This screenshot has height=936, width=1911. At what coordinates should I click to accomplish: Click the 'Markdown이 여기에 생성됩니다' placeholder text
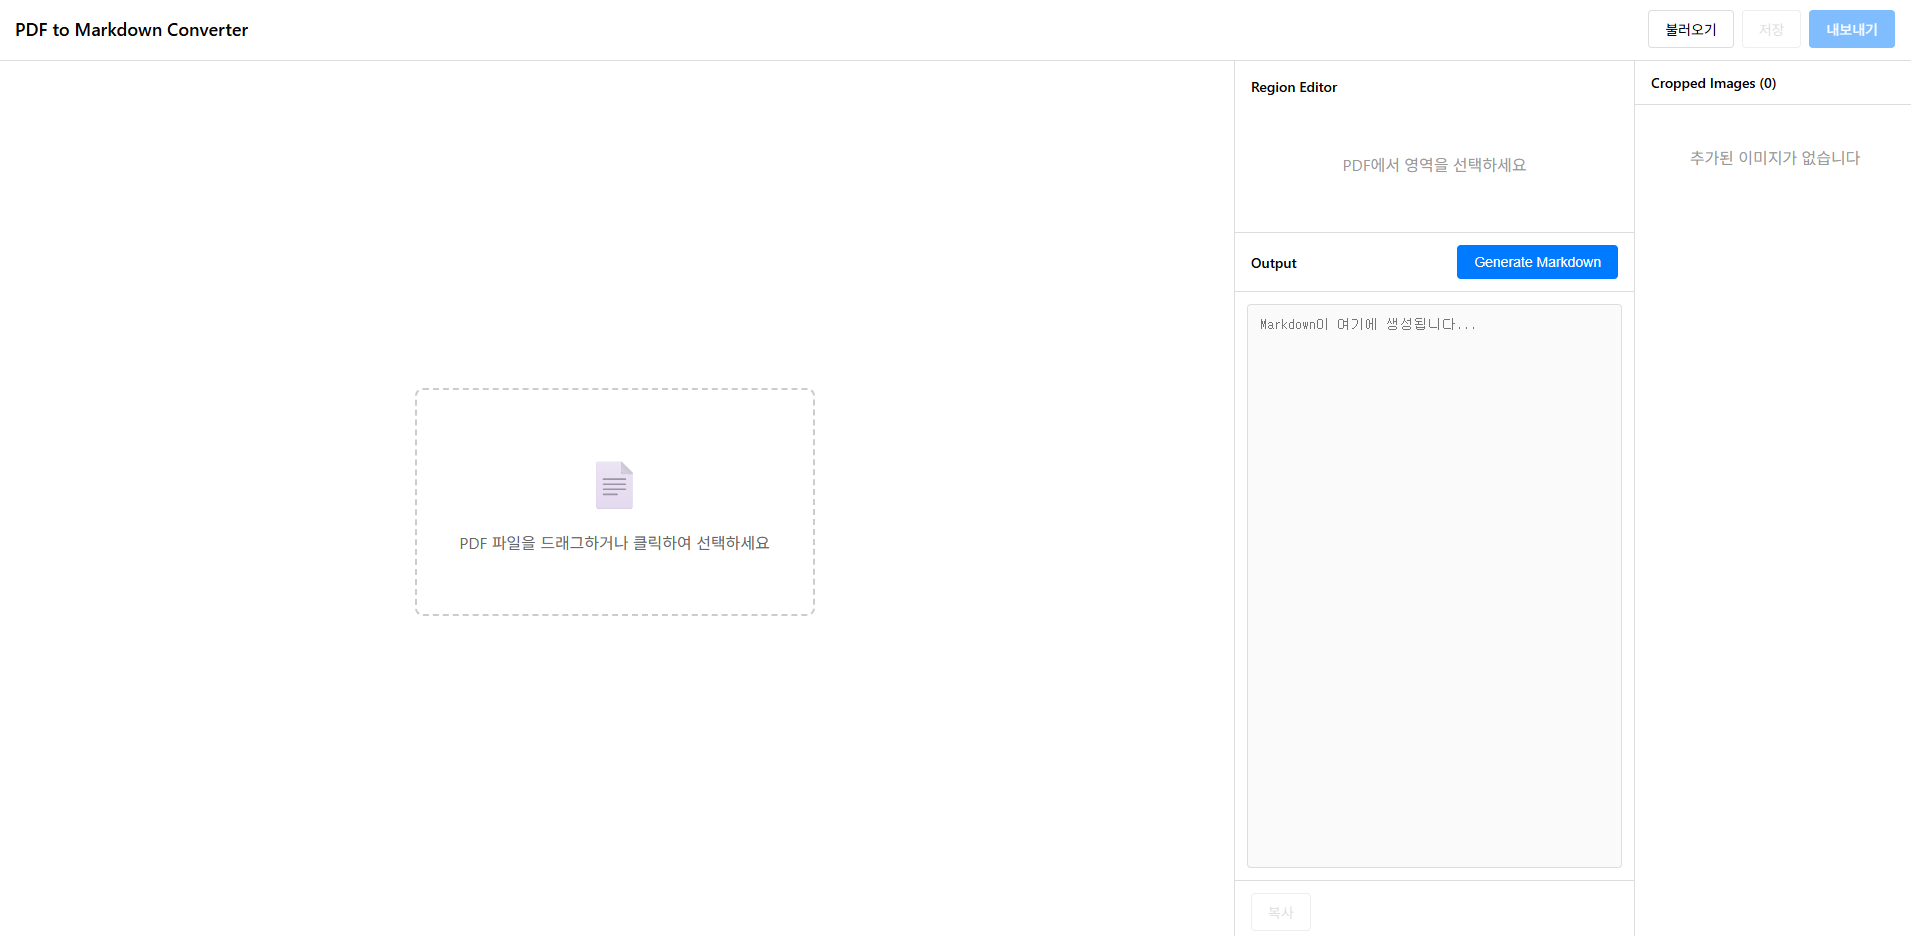pyautogui.click(x=1367, y=325)
